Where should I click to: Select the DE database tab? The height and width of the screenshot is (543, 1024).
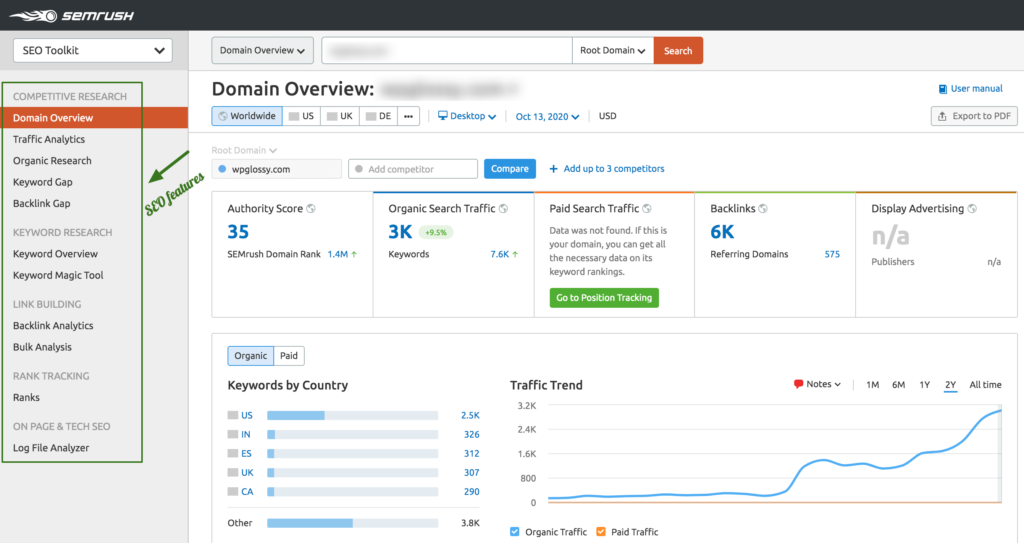click(x=378, y=116)
